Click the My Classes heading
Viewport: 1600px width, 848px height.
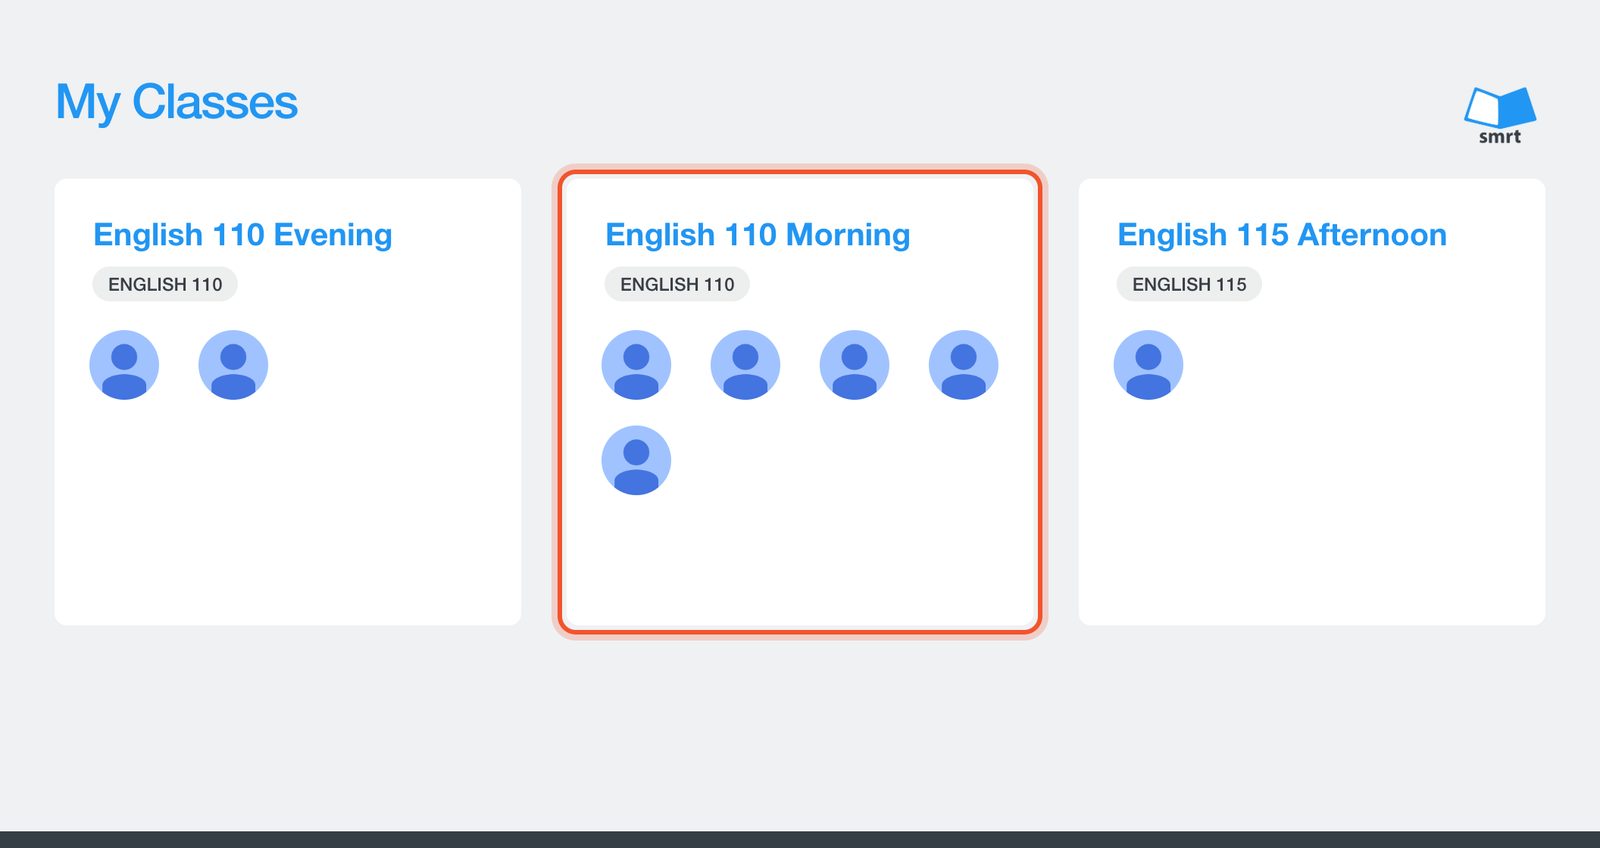tap(177, 102)
